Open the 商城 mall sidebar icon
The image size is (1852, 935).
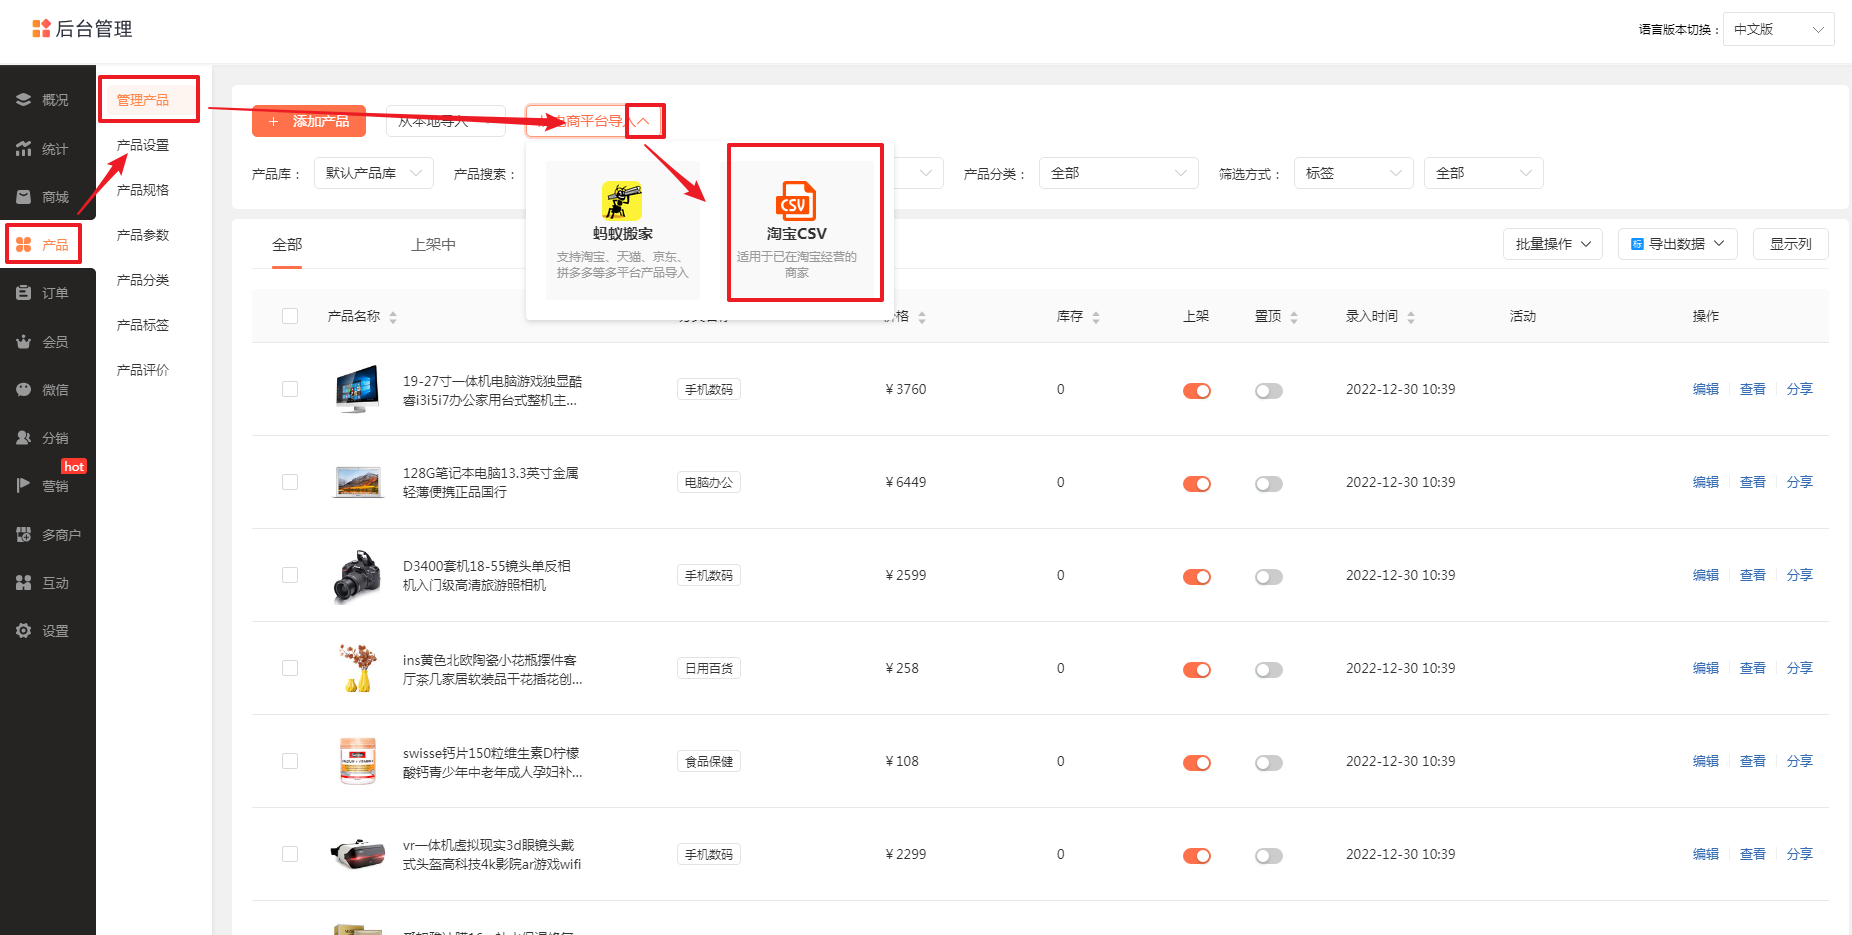pyautogui.click(x=24, y=197)
